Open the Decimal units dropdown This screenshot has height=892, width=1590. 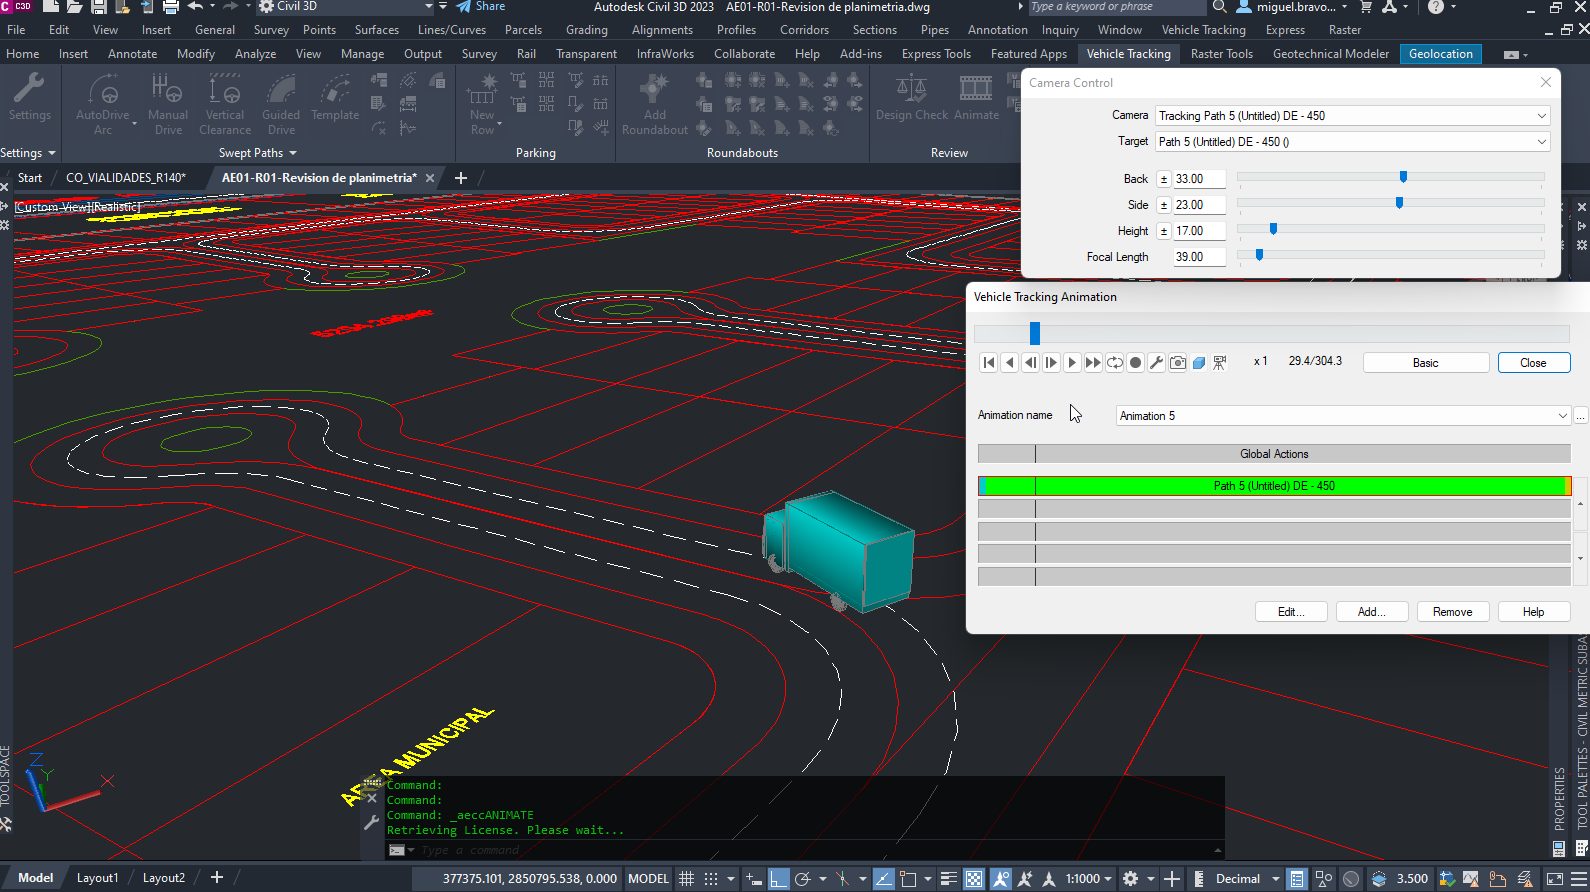1247,879
